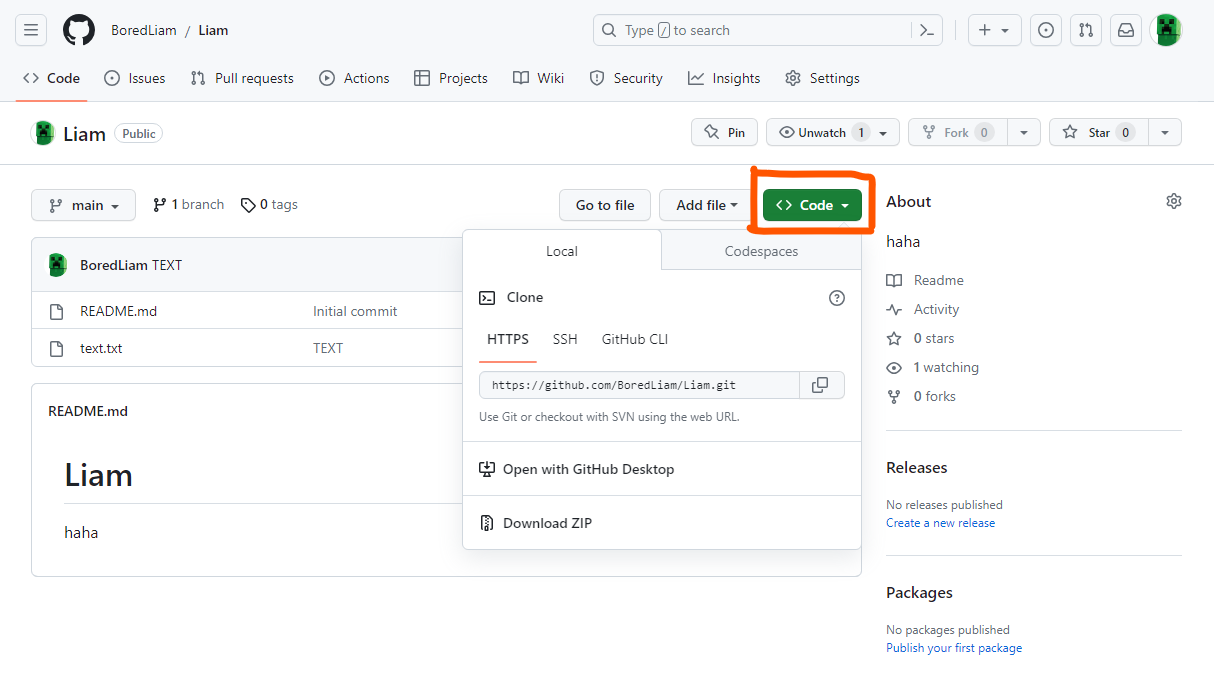Select the SSH clone tab
Image resolution: width=1214 pixels, height=685 pixels.
click(565, 339)
